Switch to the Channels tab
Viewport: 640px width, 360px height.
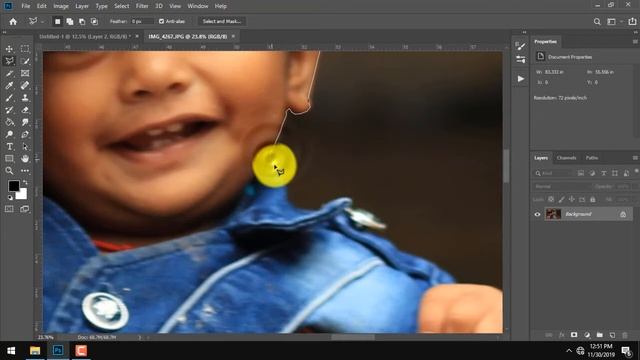pyautogui.click(x=566, y=158)
